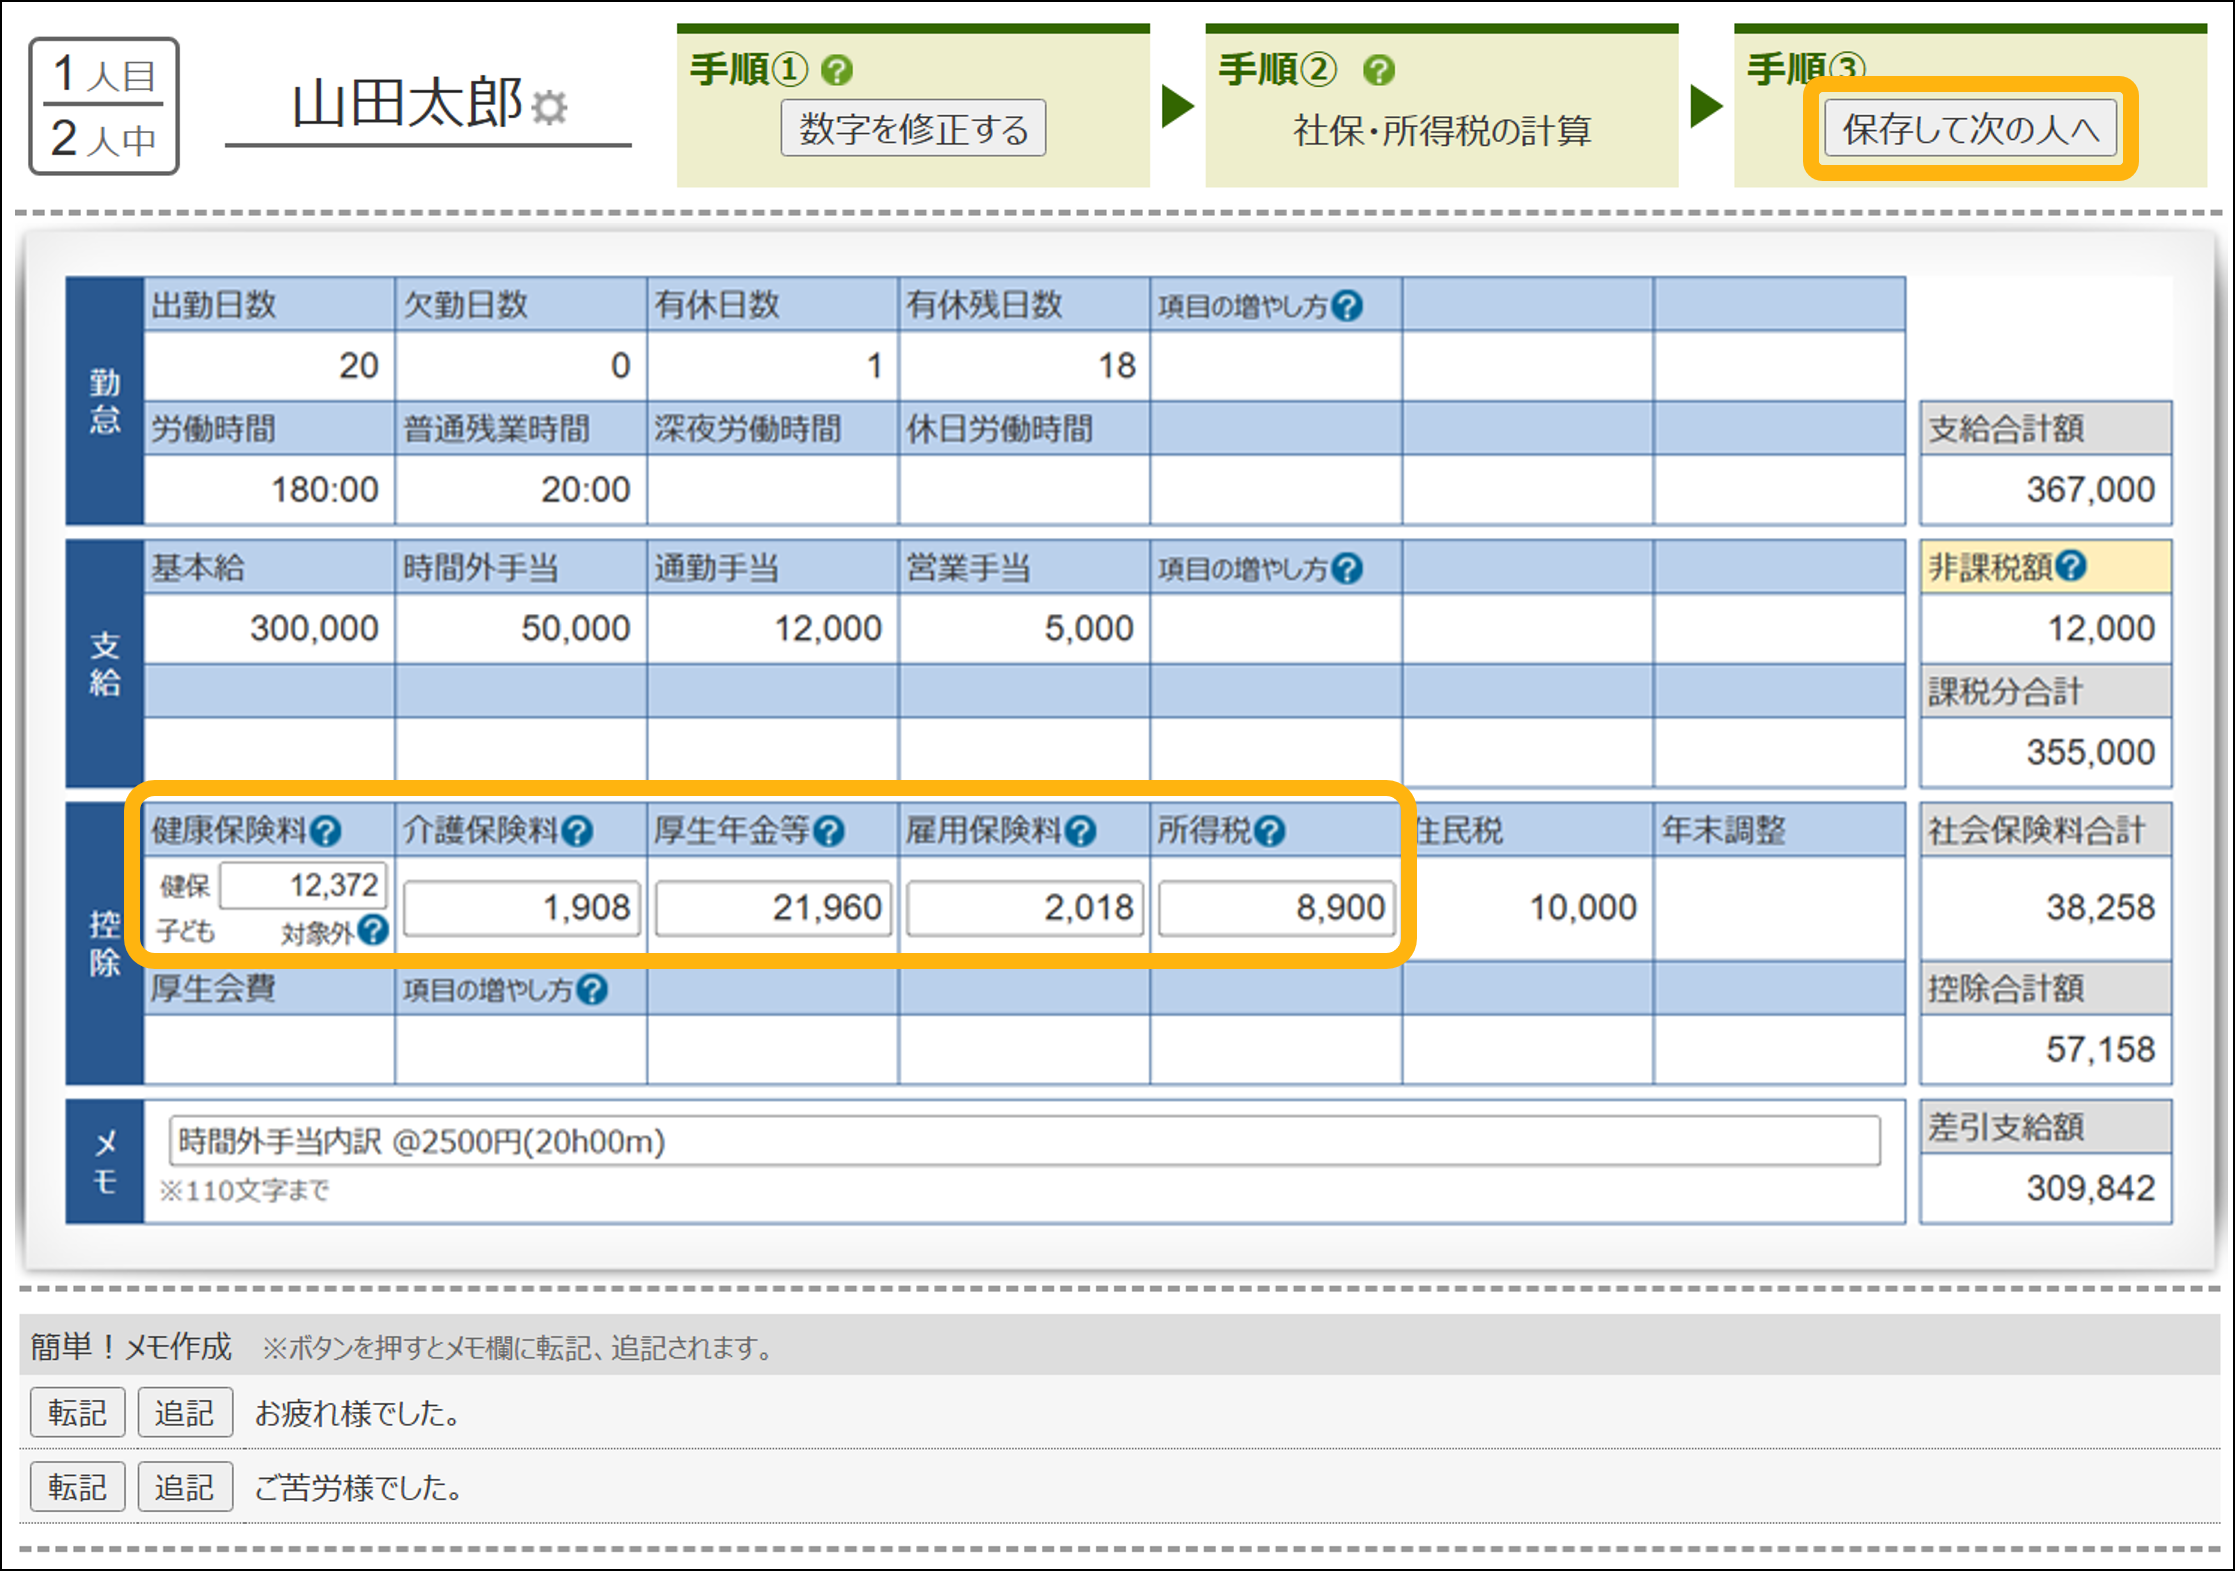Click the 所得税 input showing 8,900

point(1276,908)
